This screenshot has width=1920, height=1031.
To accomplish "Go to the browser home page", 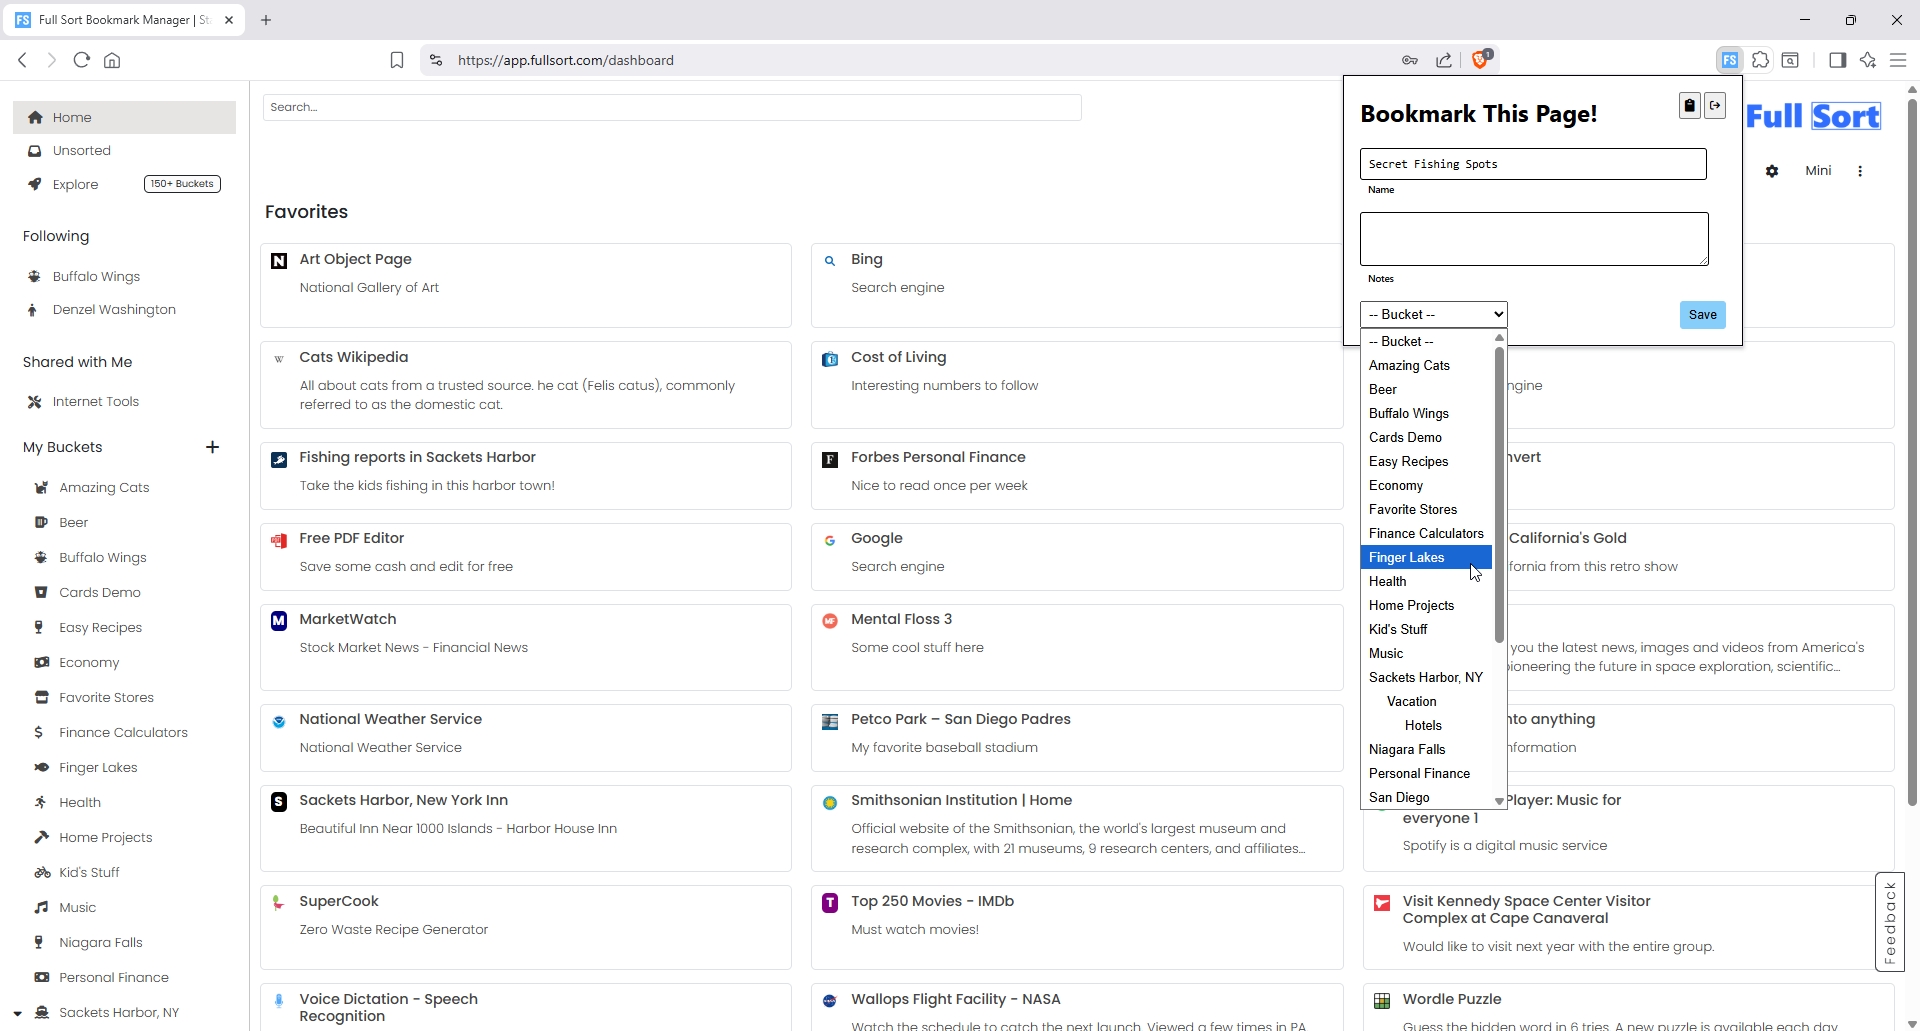I will click(112, 60).
